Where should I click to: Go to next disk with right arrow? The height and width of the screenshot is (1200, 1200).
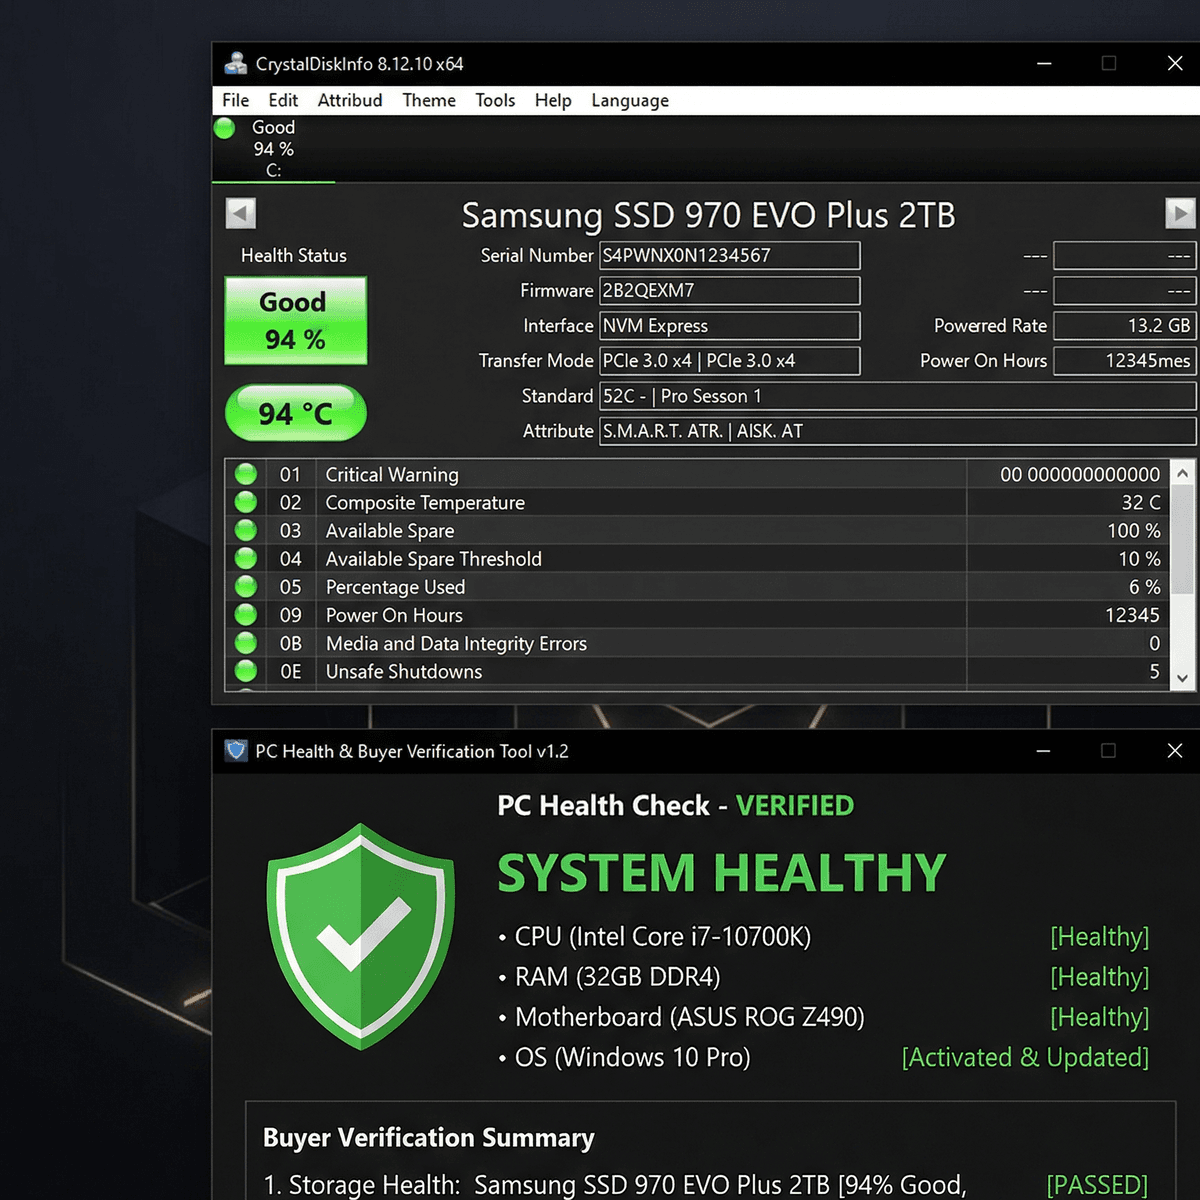pyautogui.click(x=1180, y=213)
